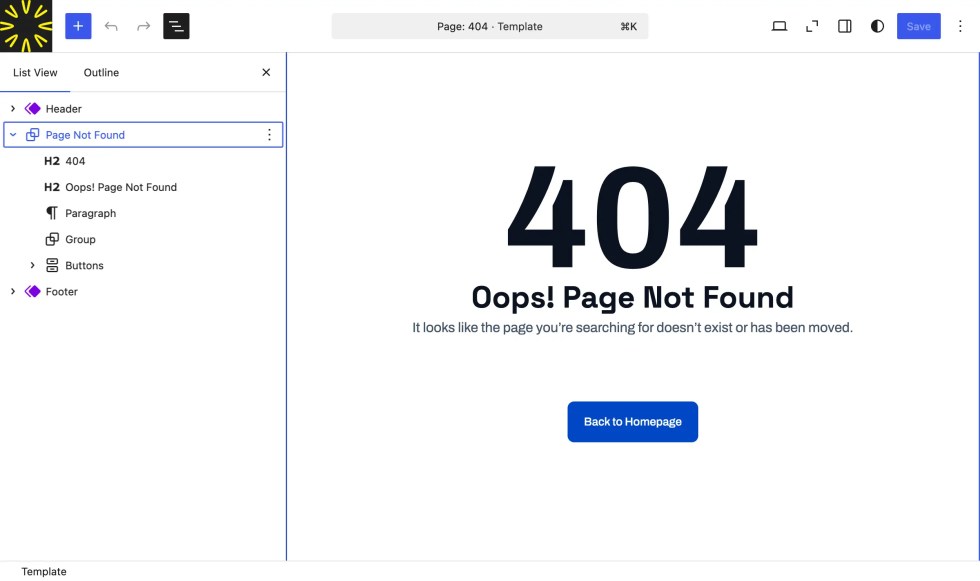Undo the last change
The height and width of the screenshot is (581, 980).
click(x=111, y=26)
